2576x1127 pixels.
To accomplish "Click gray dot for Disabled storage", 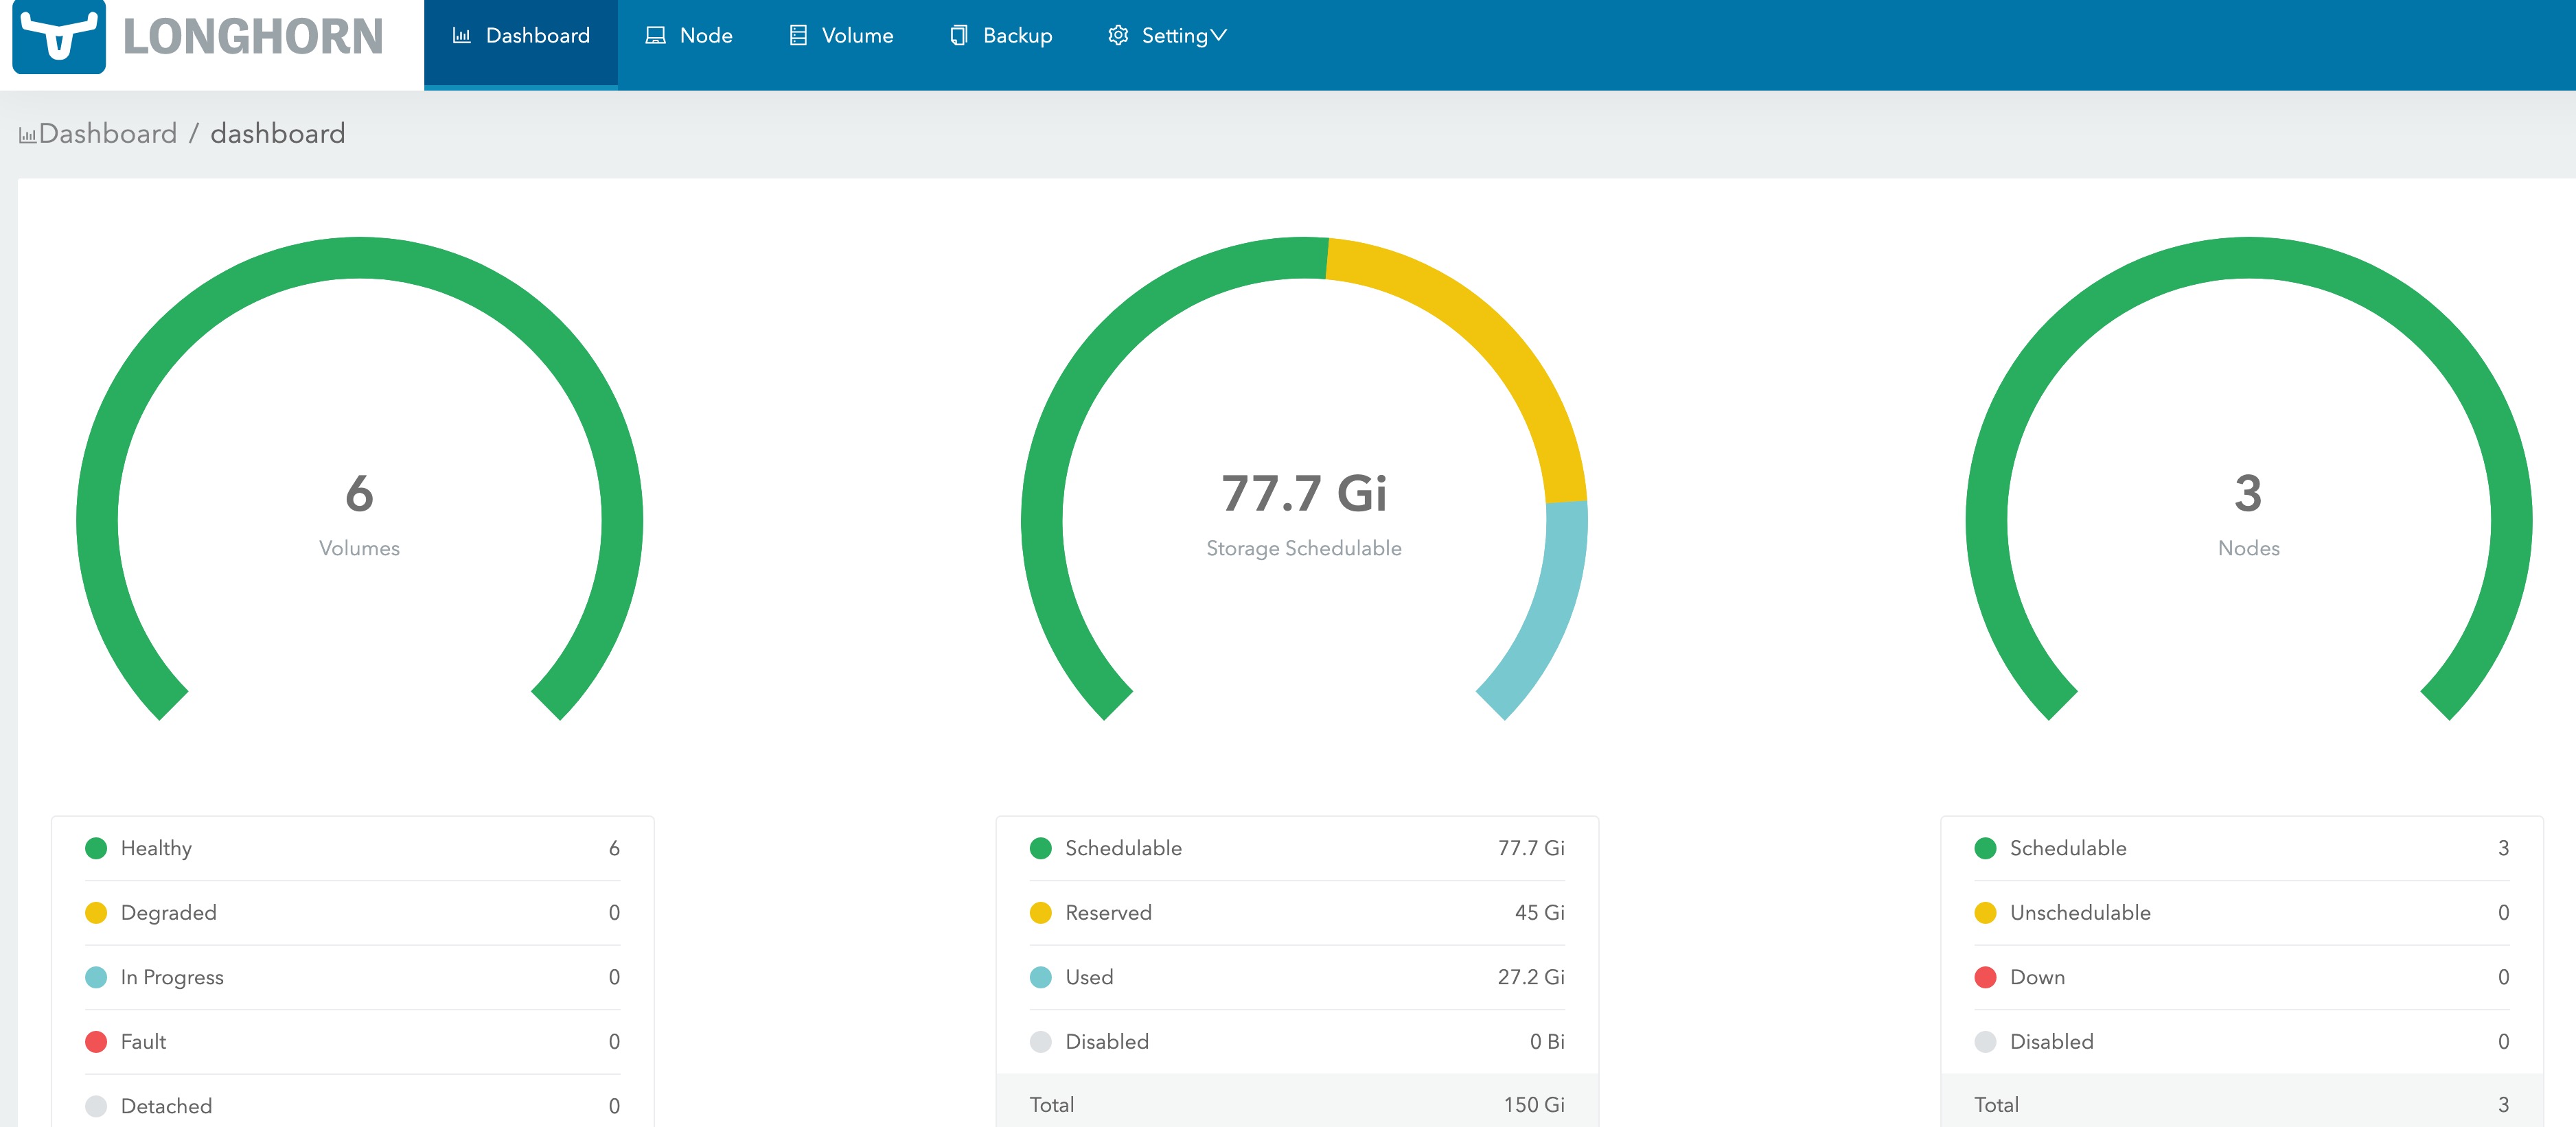I will click(x=1040, y=1042).
